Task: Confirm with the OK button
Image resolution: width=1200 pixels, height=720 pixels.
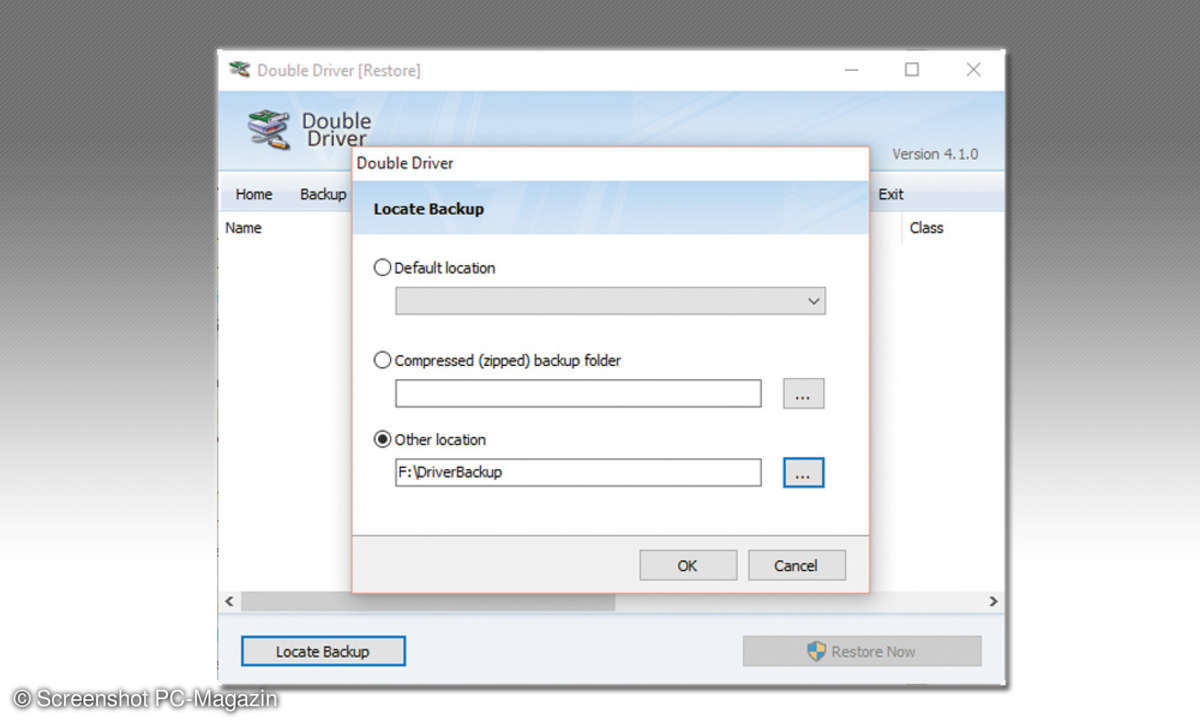Action: (688, 565)
